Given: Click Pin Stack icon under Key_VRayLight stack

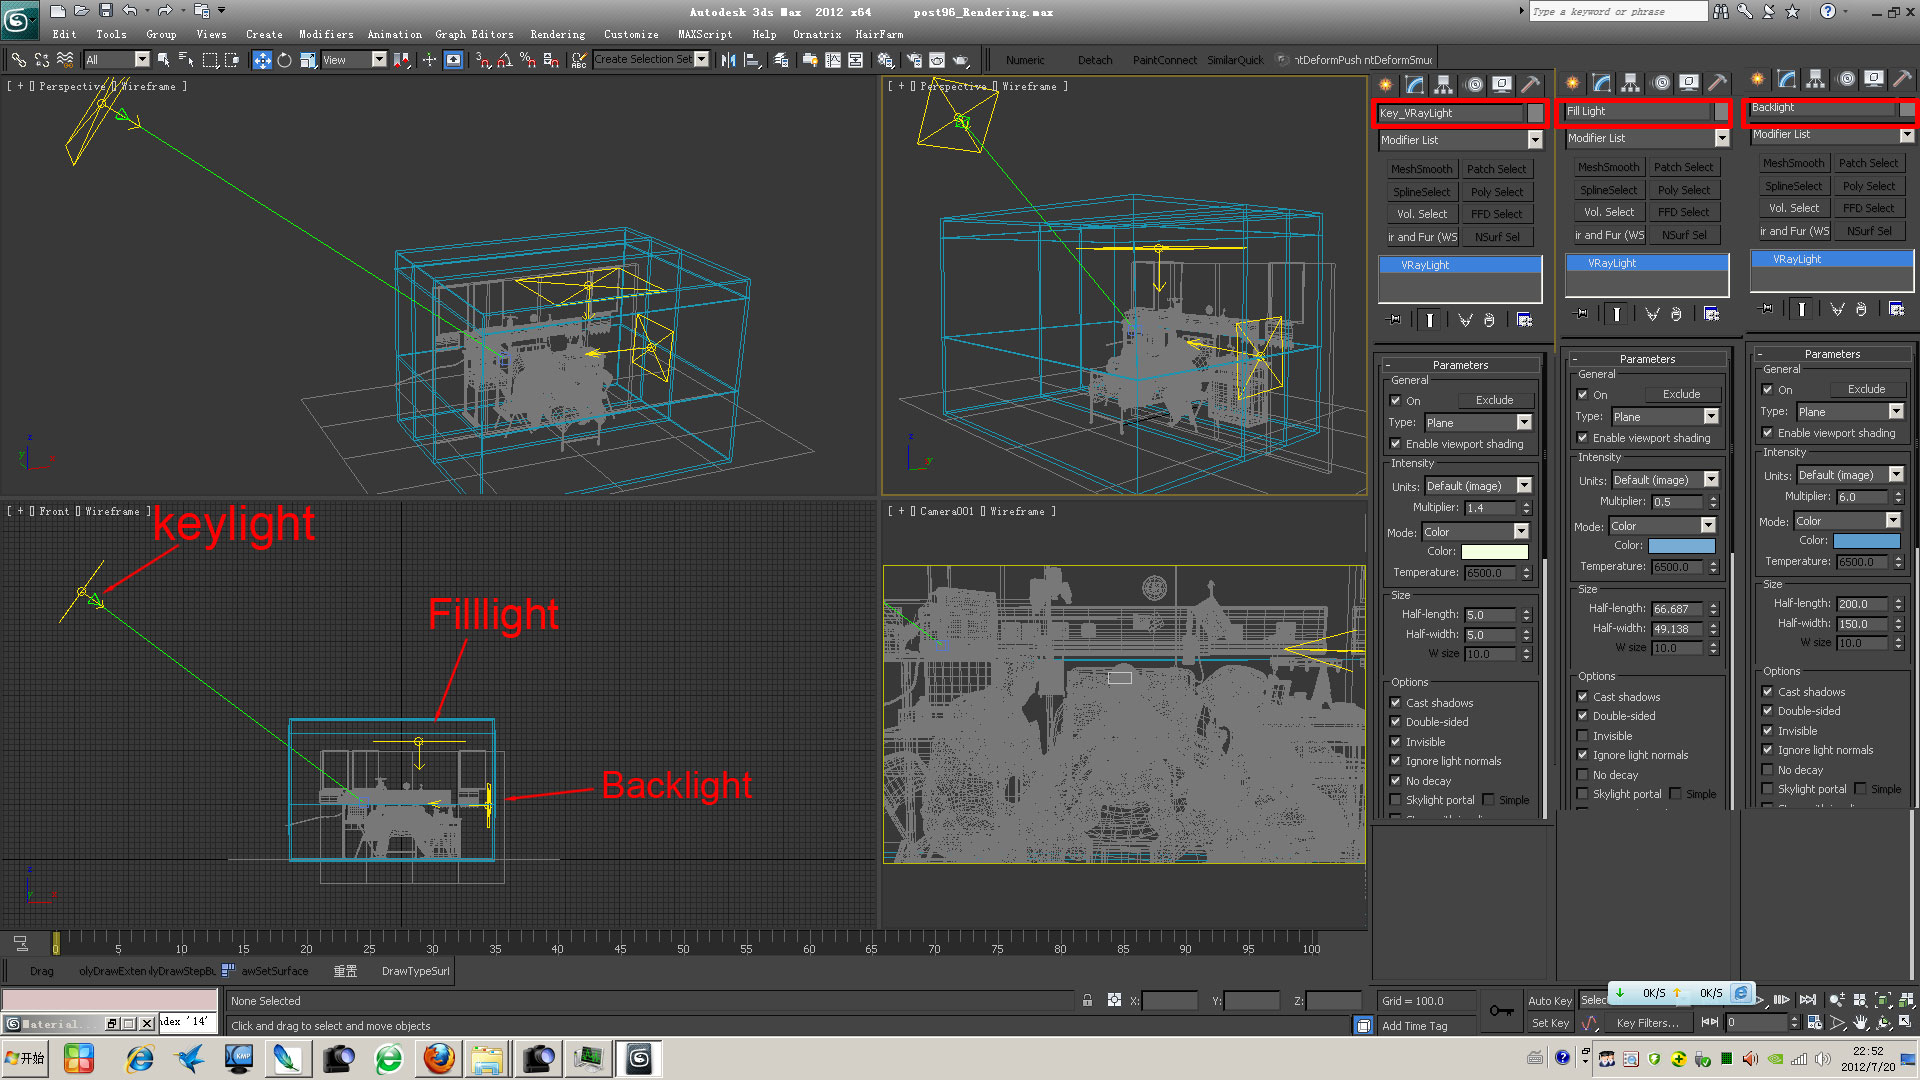Looking at the screenshot, I should [1394, 320].
